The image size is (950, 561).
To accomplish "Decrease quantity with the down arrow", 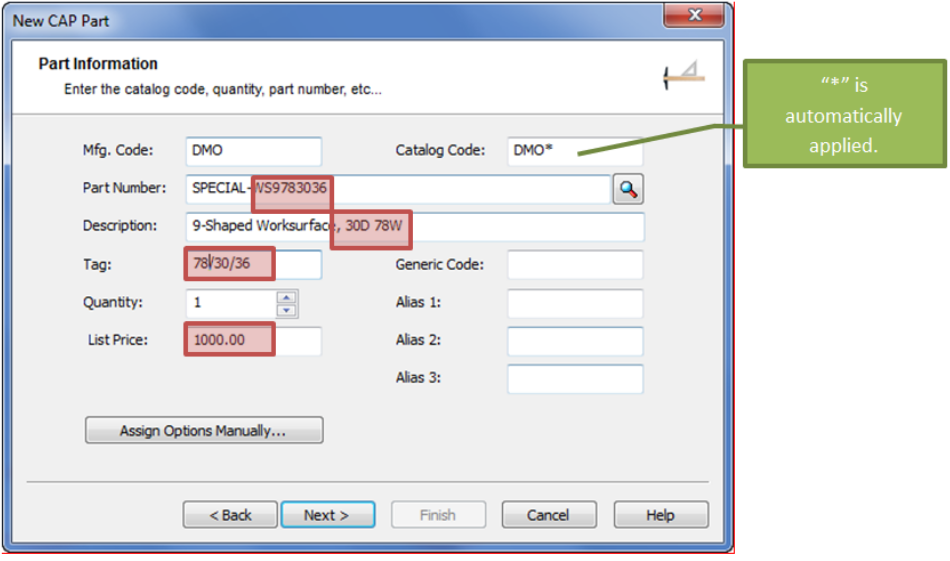I will coord(287,311).
